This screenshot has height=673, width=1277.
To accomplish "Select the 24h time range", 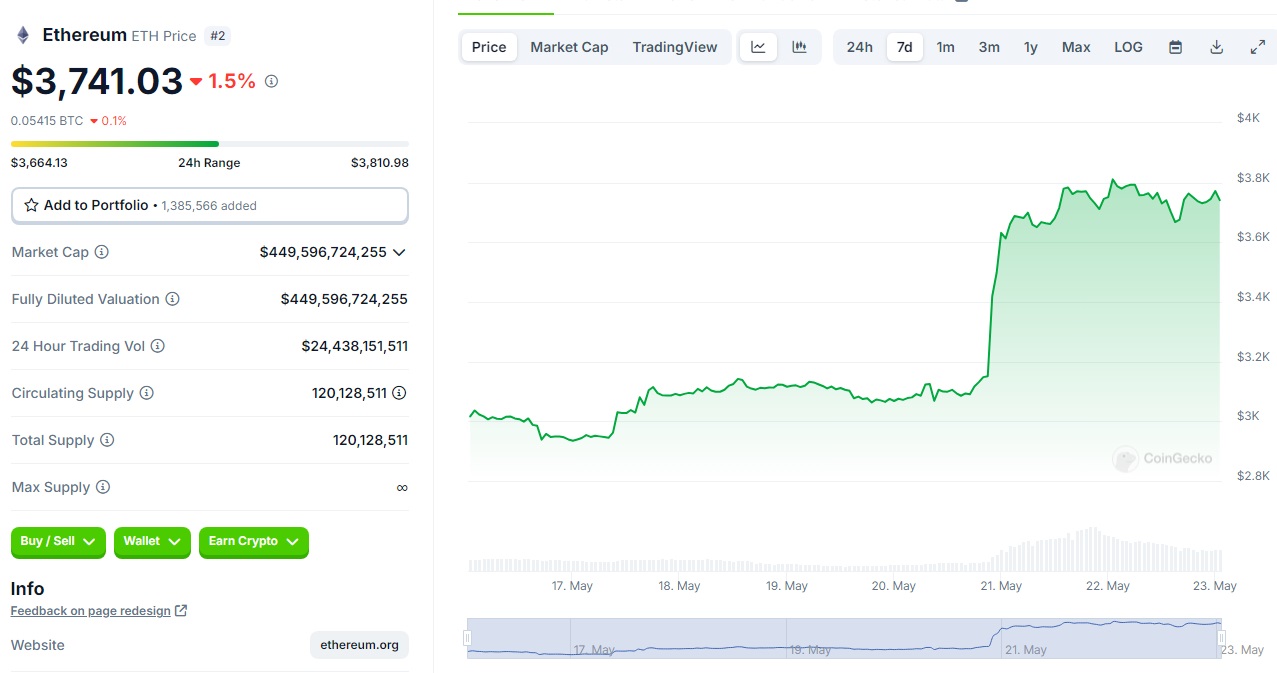I will click(860, 47).
